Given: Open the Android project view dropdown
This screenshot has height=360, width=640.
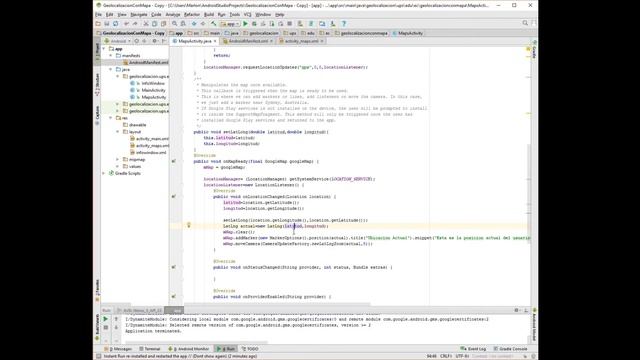Looking at the screenshot, I should tap(118, 41).
